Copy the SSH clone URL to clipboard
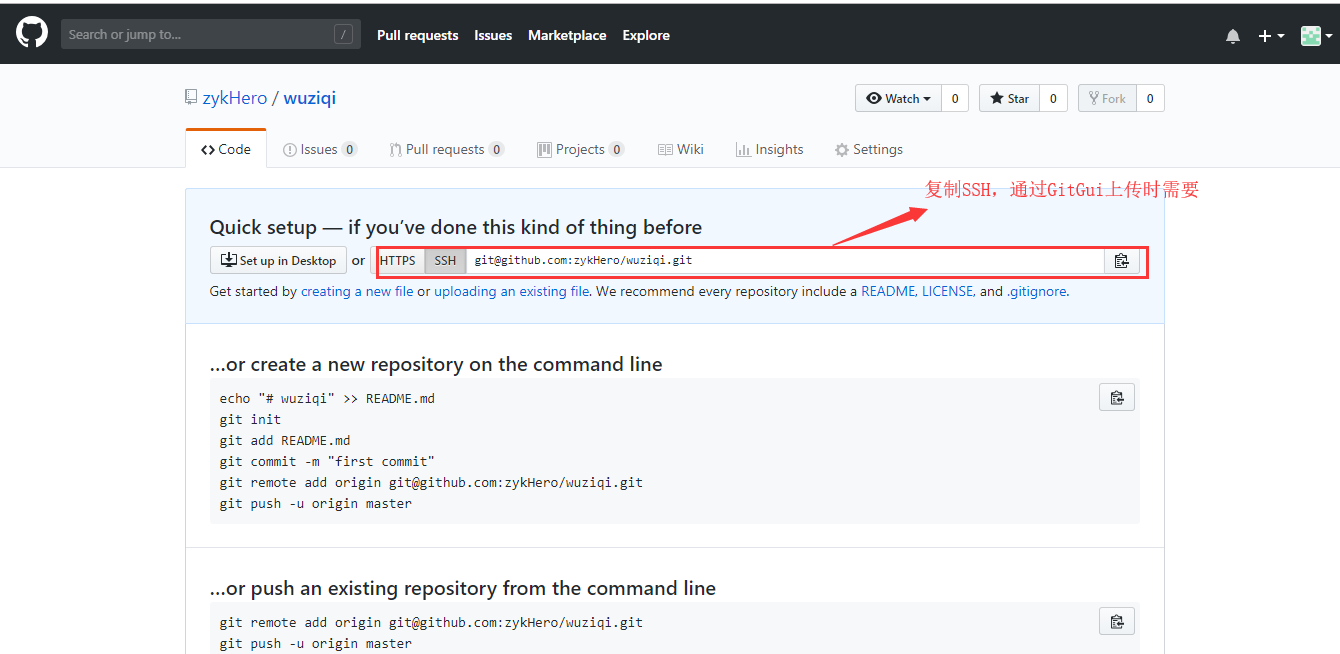 pos(1122,260)
